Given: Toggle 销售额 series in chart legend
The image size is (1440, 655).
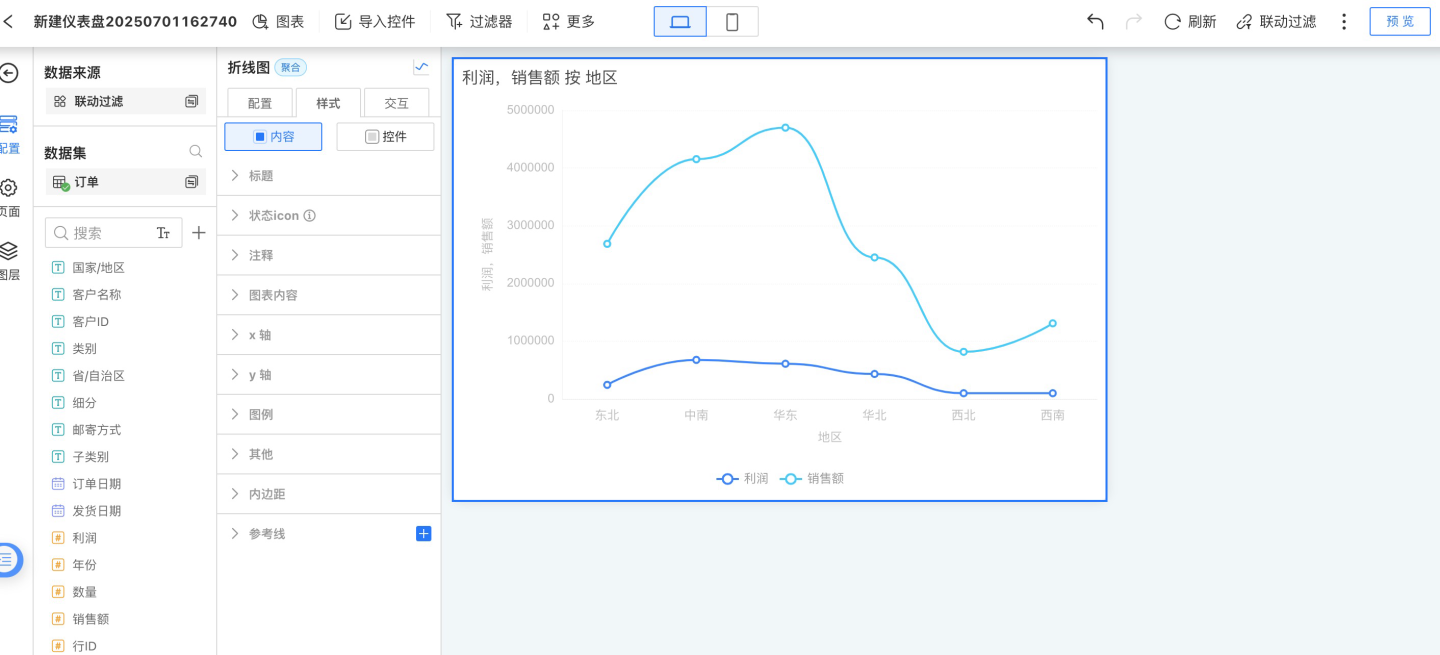Looking at the screenshot, I should pos(812,479).
